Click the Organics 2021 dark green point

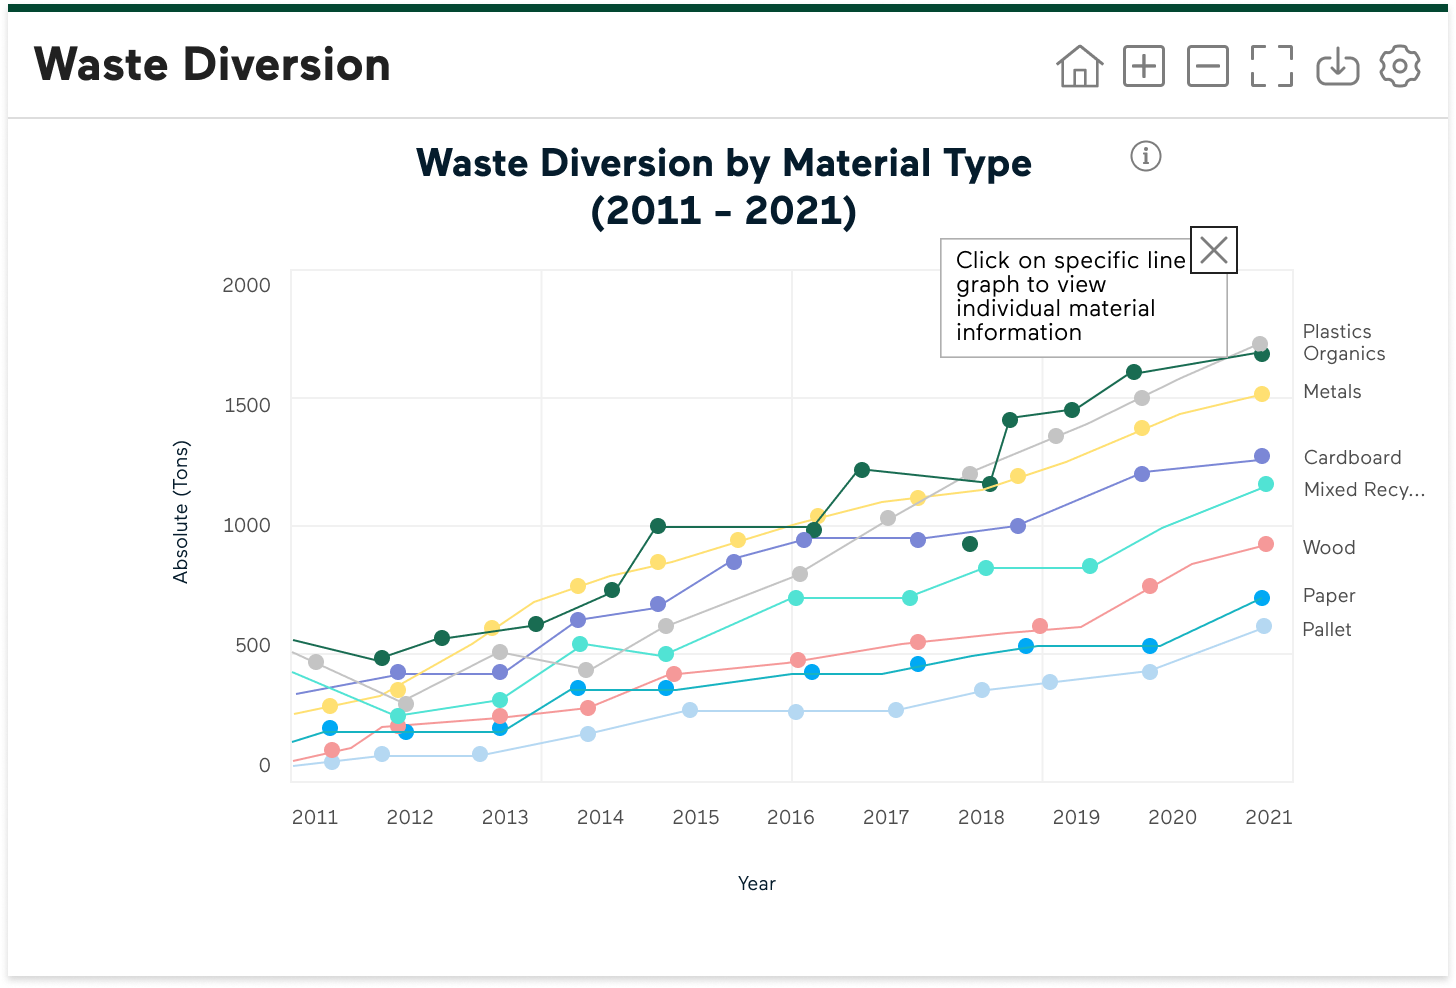click(x=1262, y=355)
